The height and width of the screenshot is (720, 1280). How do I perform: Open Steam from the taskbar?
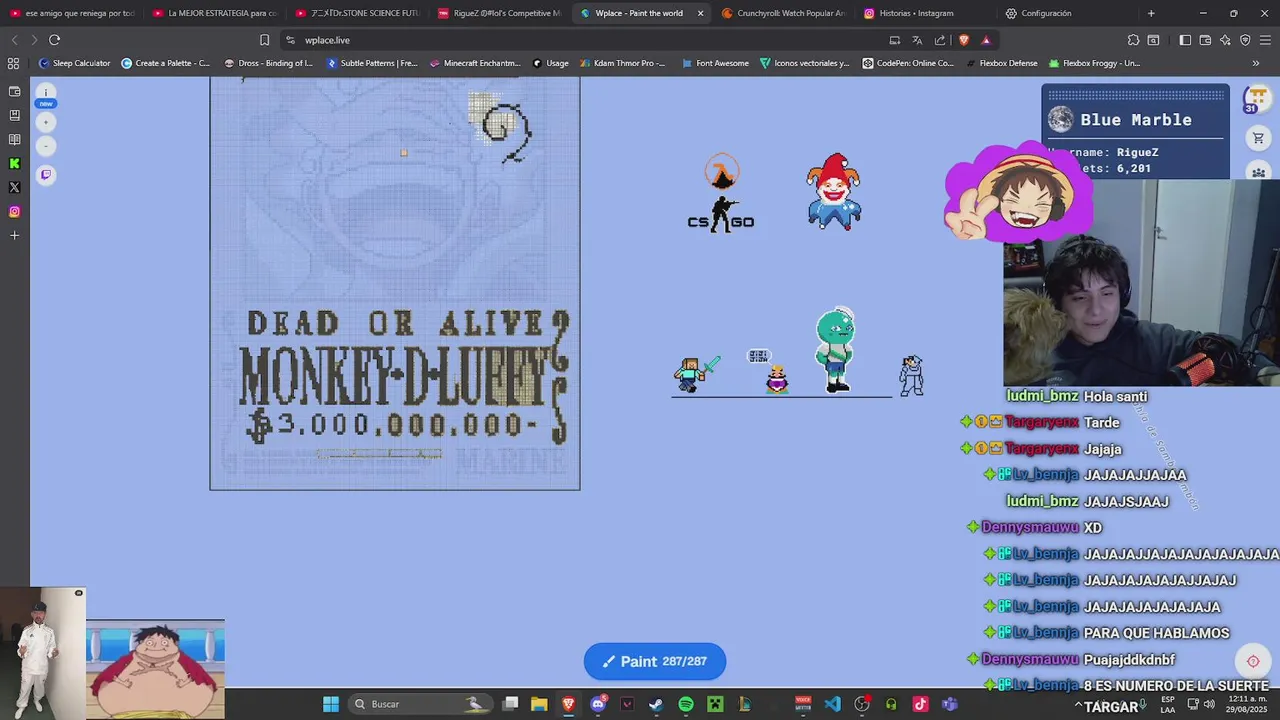[656, 704]
